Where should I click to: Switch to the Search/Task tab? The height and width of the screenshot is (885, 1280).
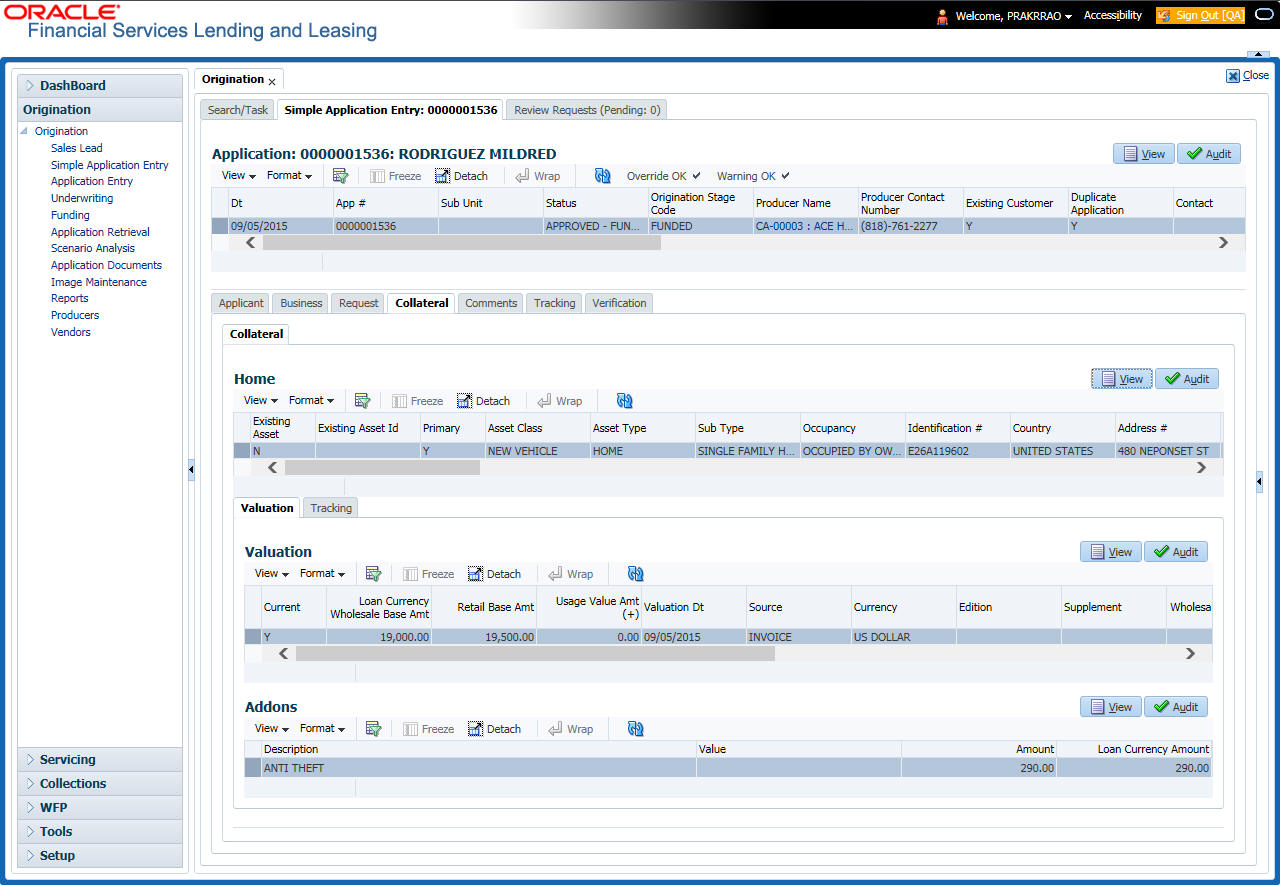tap(238, 110)
